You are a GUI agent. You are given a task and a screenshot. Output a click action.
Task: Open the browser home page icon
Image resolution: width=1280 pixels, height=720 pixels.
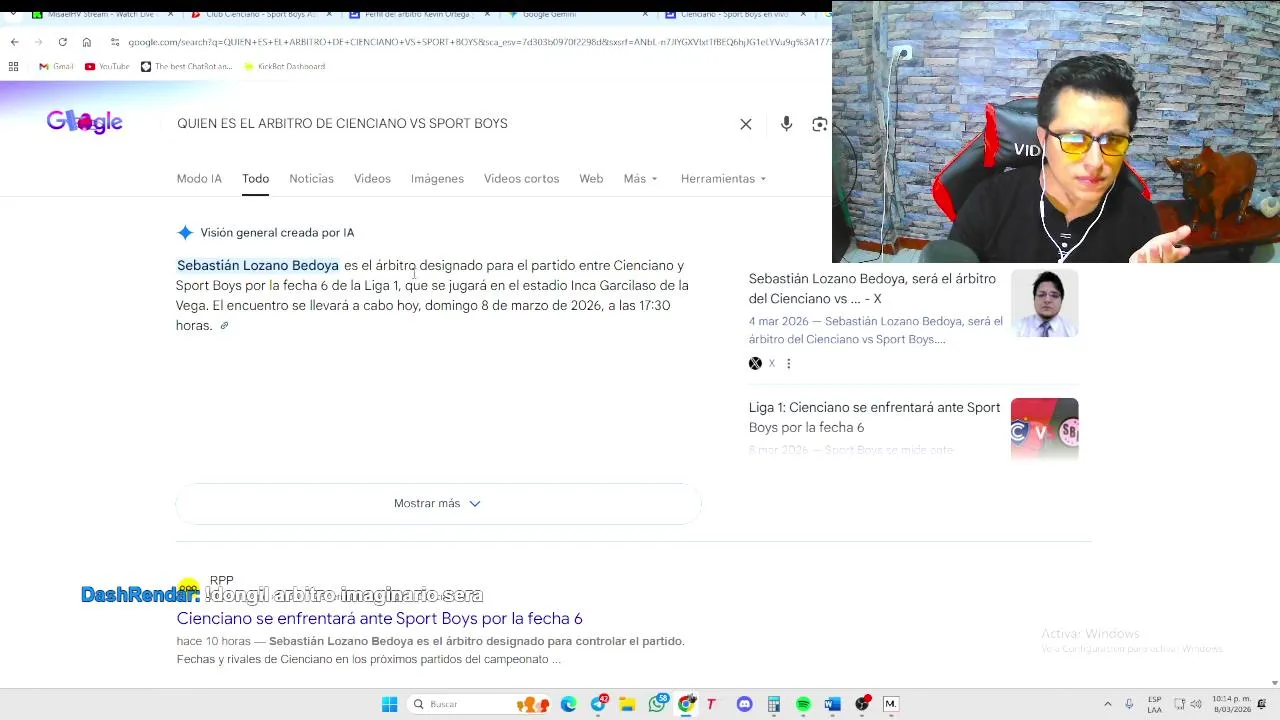pyautogui.click(x=87, y=42)
